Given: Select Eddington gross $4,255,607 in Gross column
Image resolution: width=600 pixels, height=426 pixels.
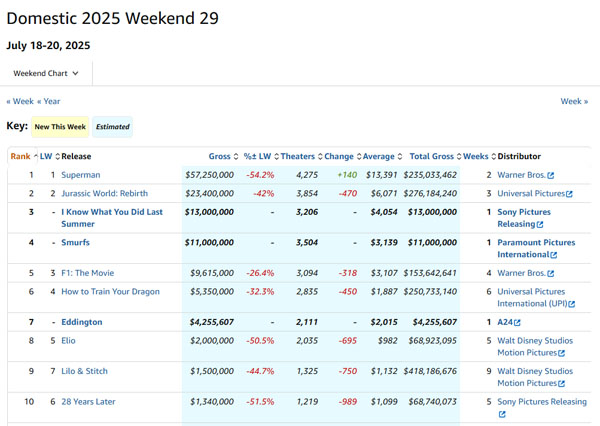Looking at the screenshot, I should [212, 322].
